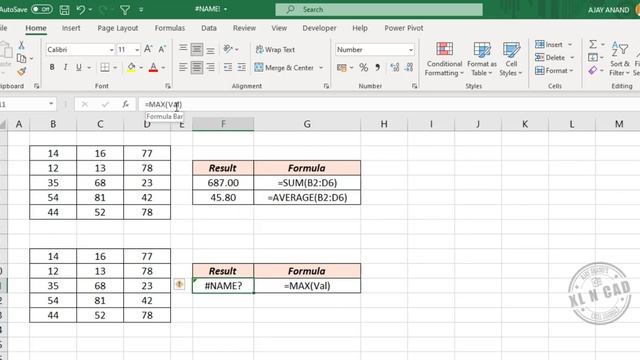The width and height of the screenshot is (640, 360).
Task: Decrease indent
Action: pyautogui.click(x=228, y=67)
